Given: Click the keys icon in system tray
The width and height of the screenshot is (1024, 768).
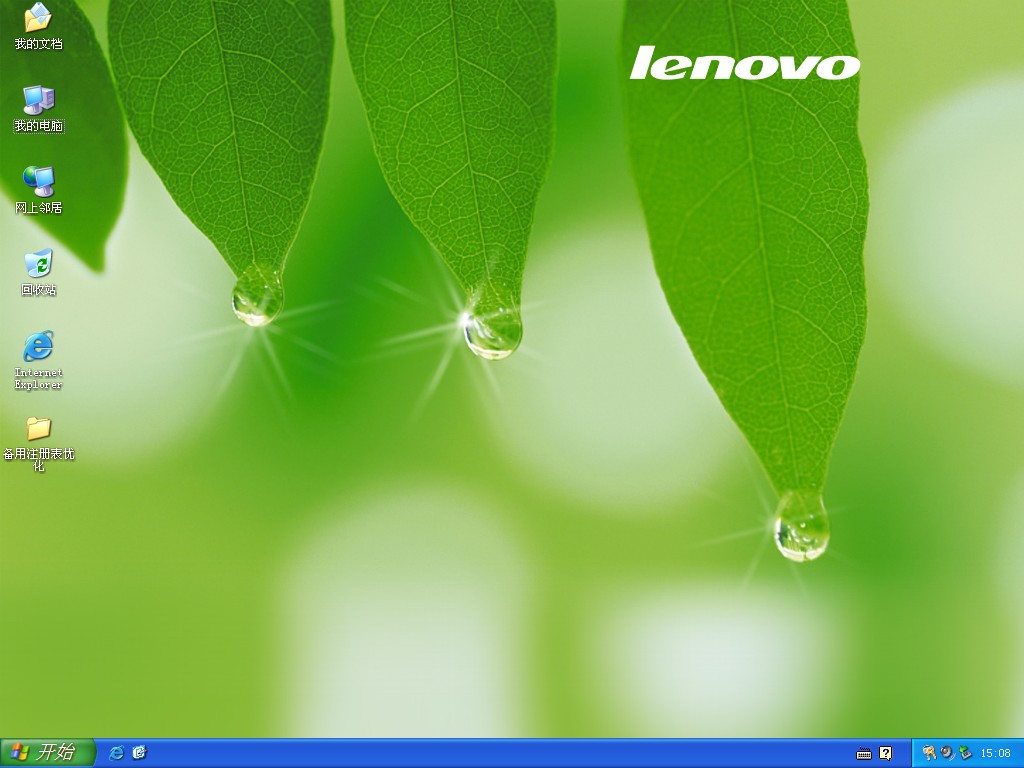Looking at the screenshot, I should pyautogui.click(x=929, y=753).
